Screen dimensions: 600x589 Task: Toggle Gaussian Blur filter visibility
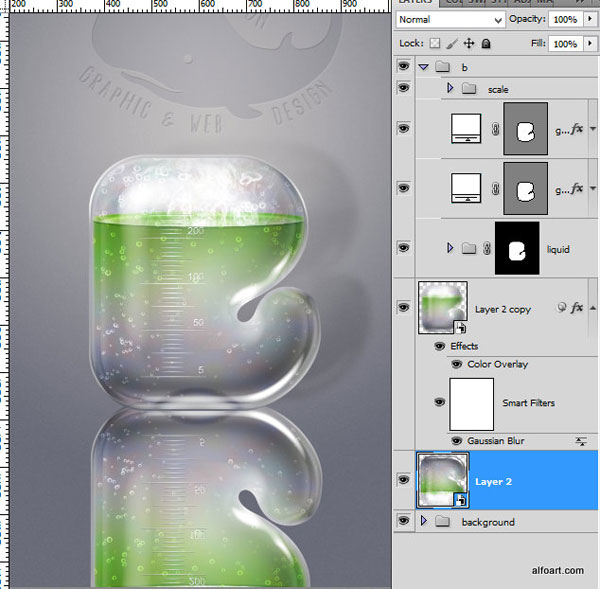tap(456, 441)
